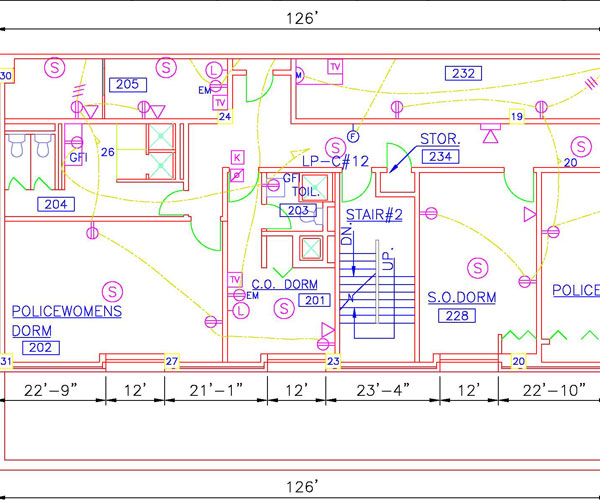Click the TV symbol beside tag 24
Image resolution: width=600 pixels, height=500 pixels.
tap(220, 103)
